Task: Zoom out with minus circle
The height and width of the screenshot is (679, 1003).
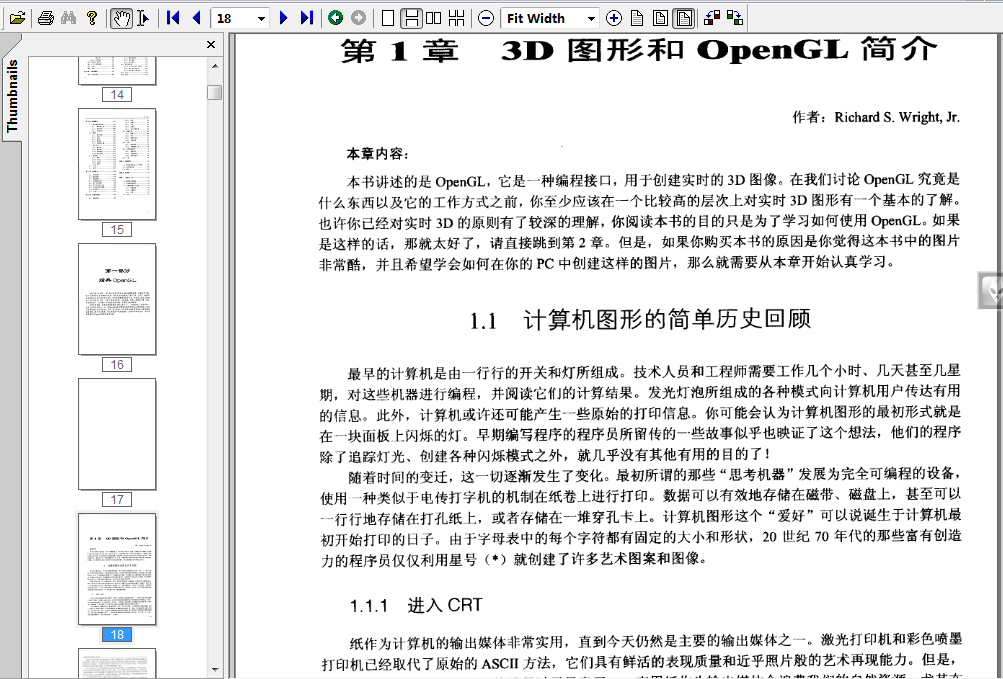Action: tap(486, 18)
